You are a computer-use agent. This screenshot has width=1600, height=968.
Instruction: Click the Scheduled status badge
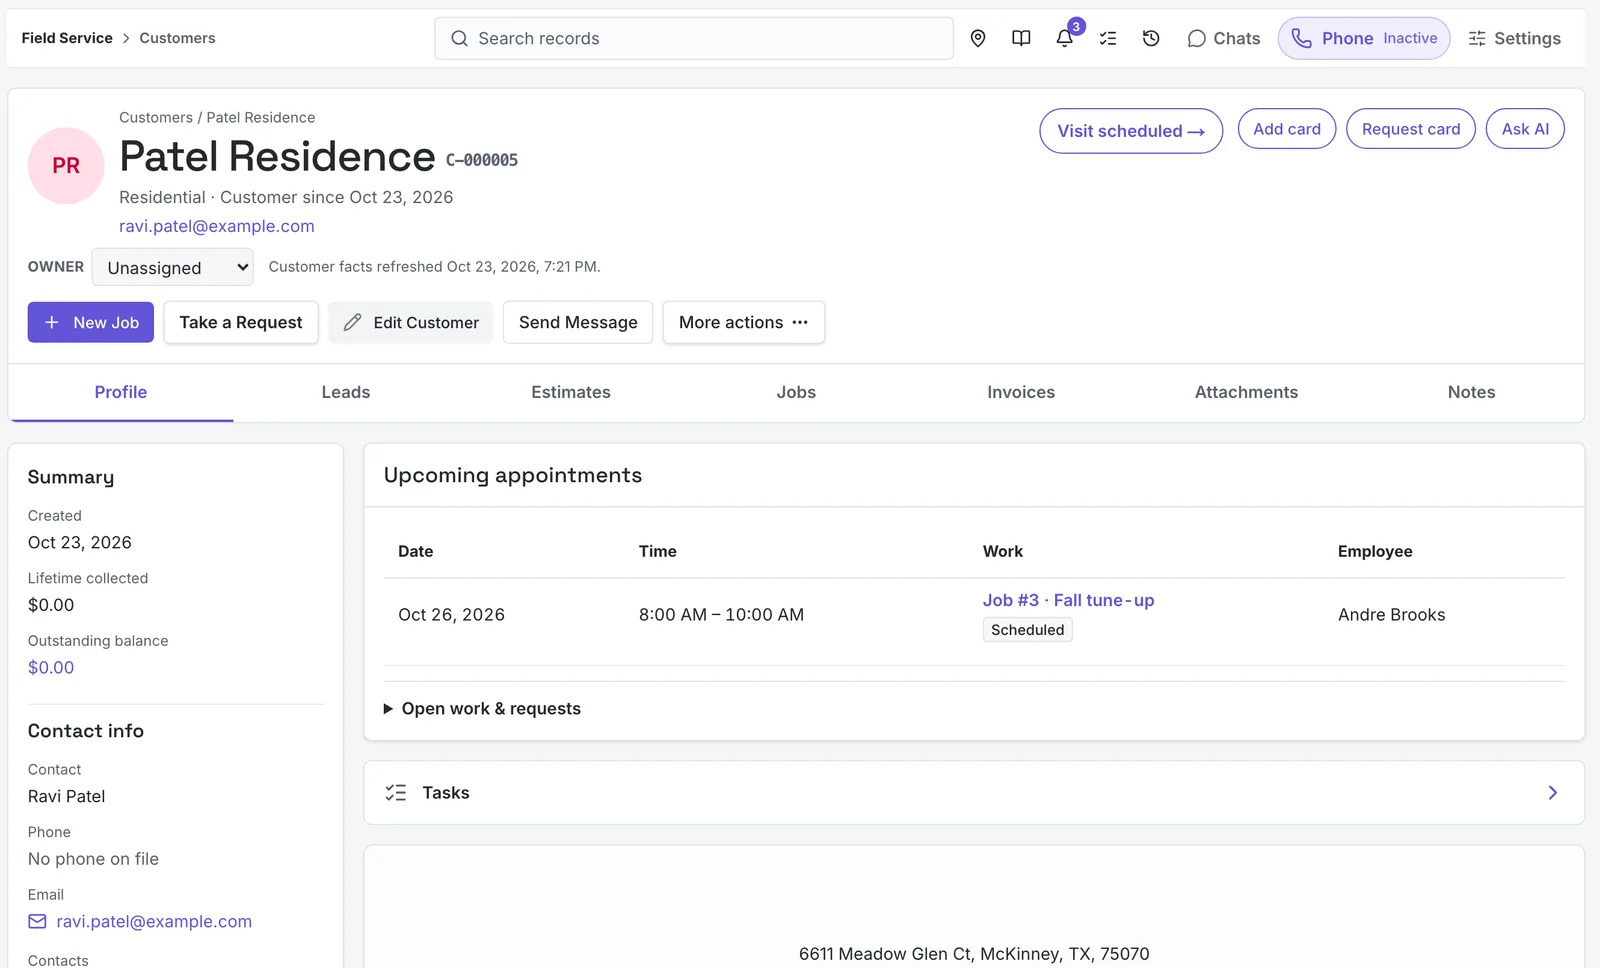(x=1027, y=630)
